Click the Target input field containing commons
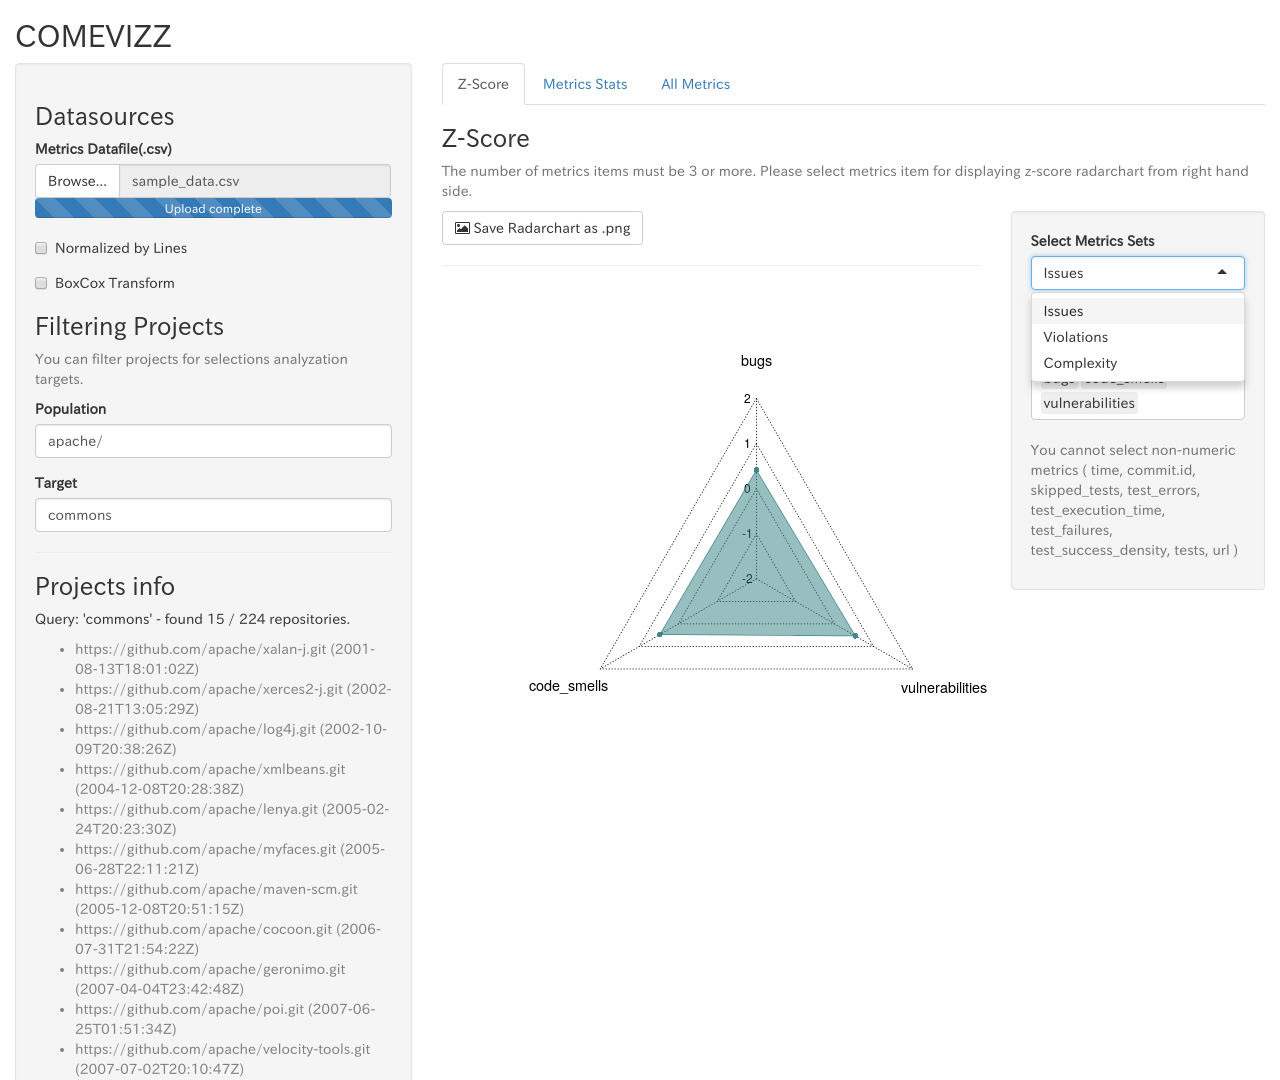1280x1080 pixels. [213, 515]
